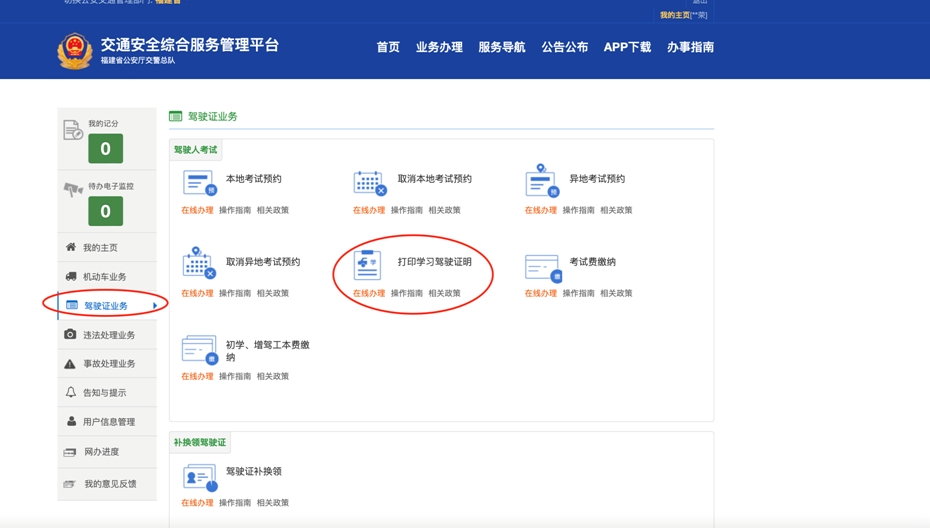Image resolution: width=930 pixels, height=528 pixels.
Task: Go to 首页 in top navigation
Action: (388, 47)
